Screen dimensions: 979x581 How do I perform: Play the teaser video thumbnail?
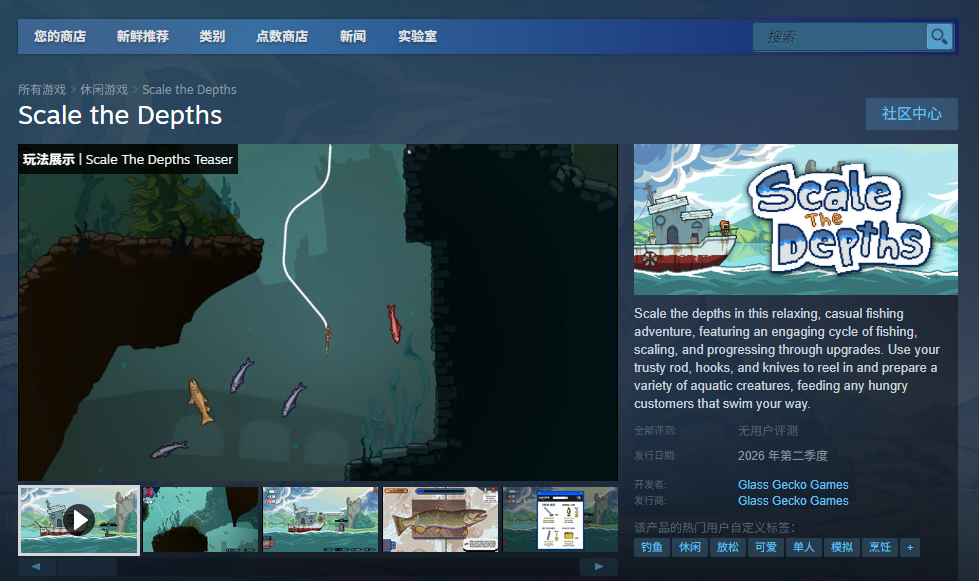click(x=79, y=520)
